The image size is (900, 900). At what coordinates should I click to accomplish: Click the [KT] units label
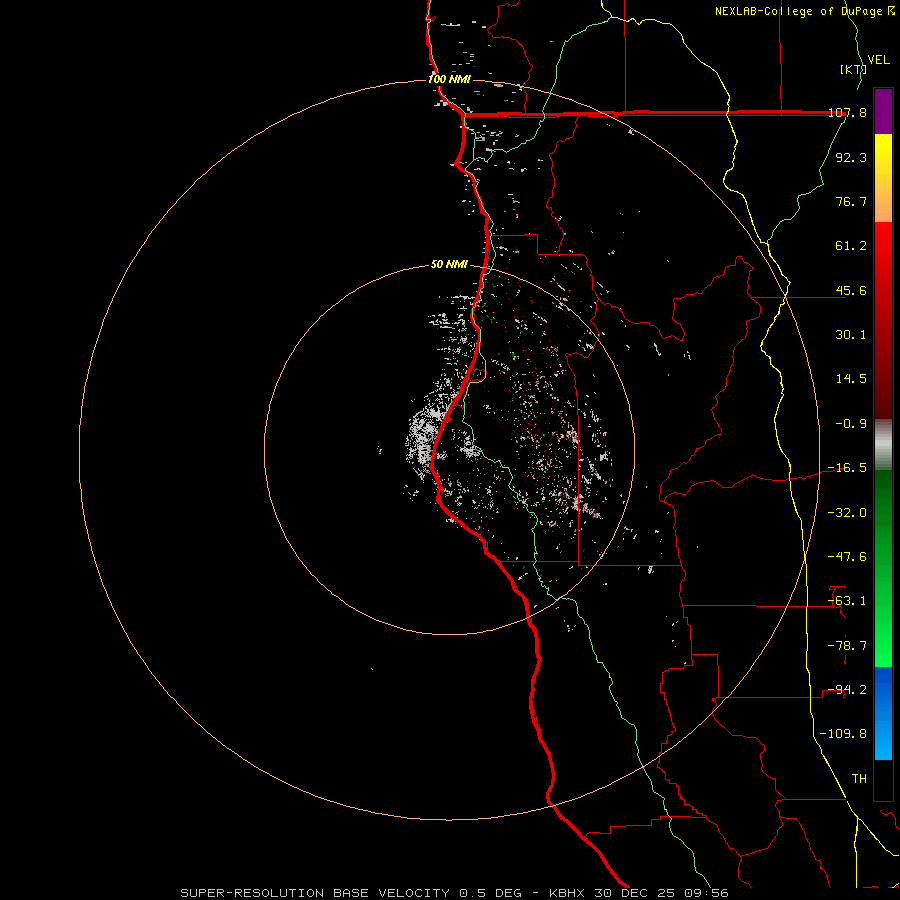pyautogui.click(x=853, y=69)
